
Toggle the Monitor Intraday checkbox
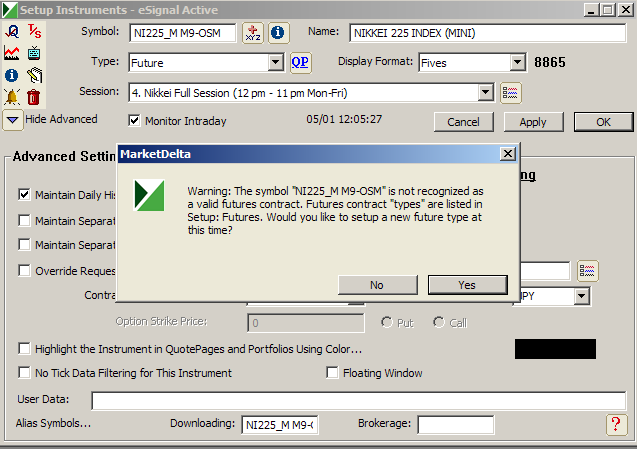[x=134, y=121]
